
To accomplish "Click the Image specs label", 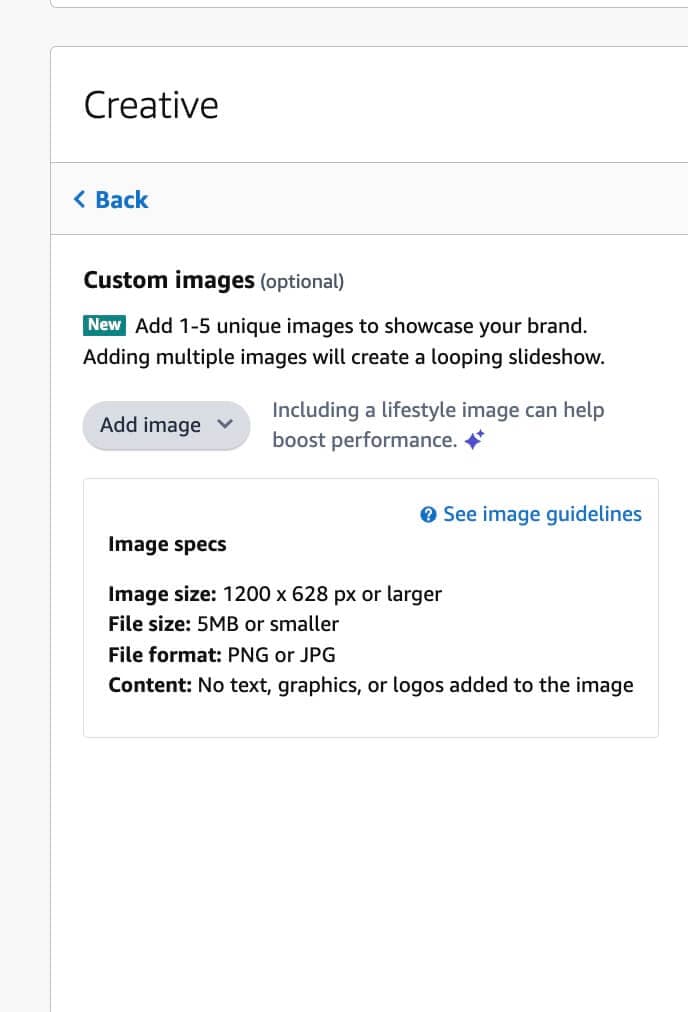I will point(167,544).
